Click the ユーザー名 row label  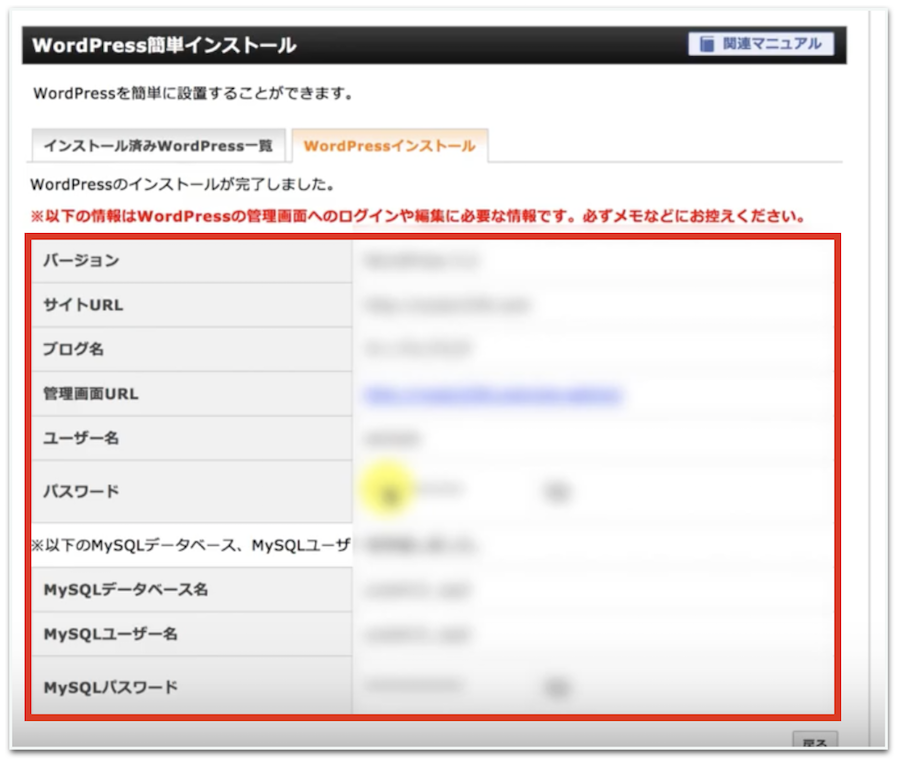(x=81, y=438)
